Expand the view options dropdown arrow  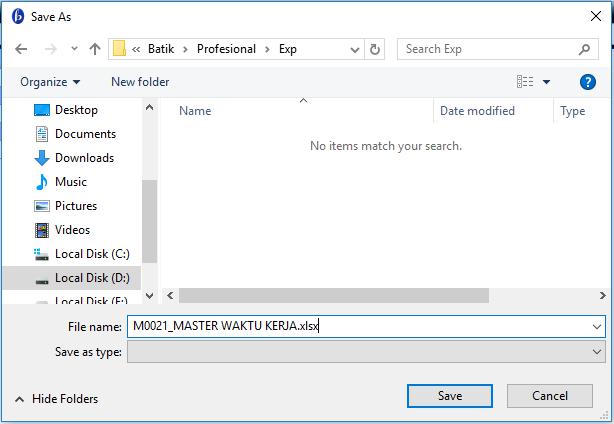pyautogui.click(x=547, y=82)
